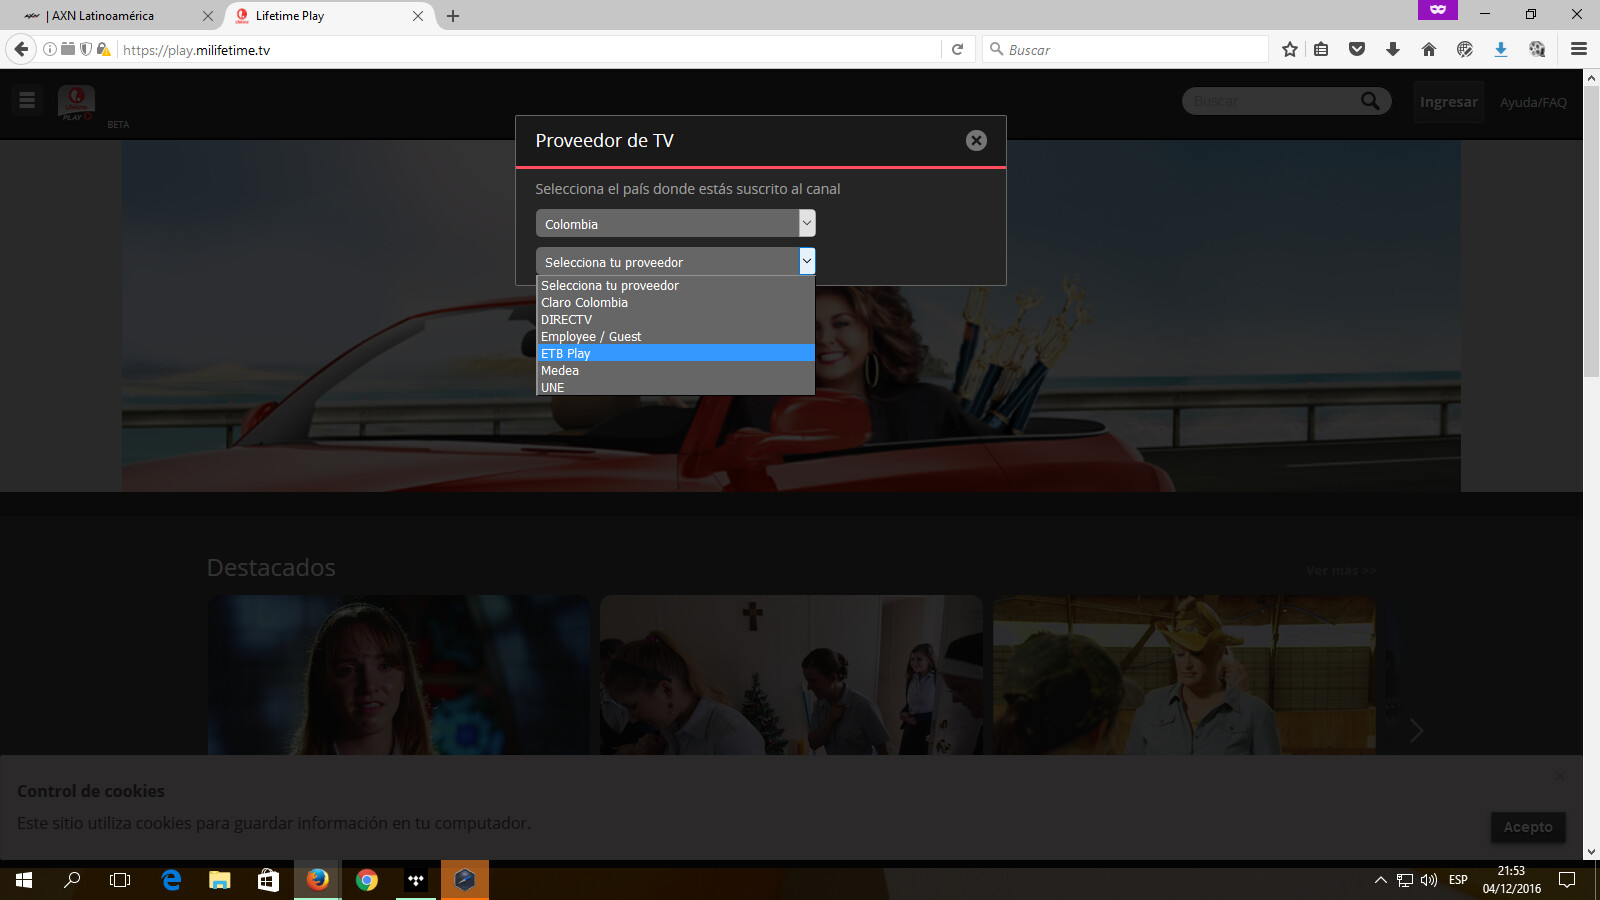The image size is (1600, 900).
Task: Open the Action Center notifications icon
Action: coord(1567,880)
